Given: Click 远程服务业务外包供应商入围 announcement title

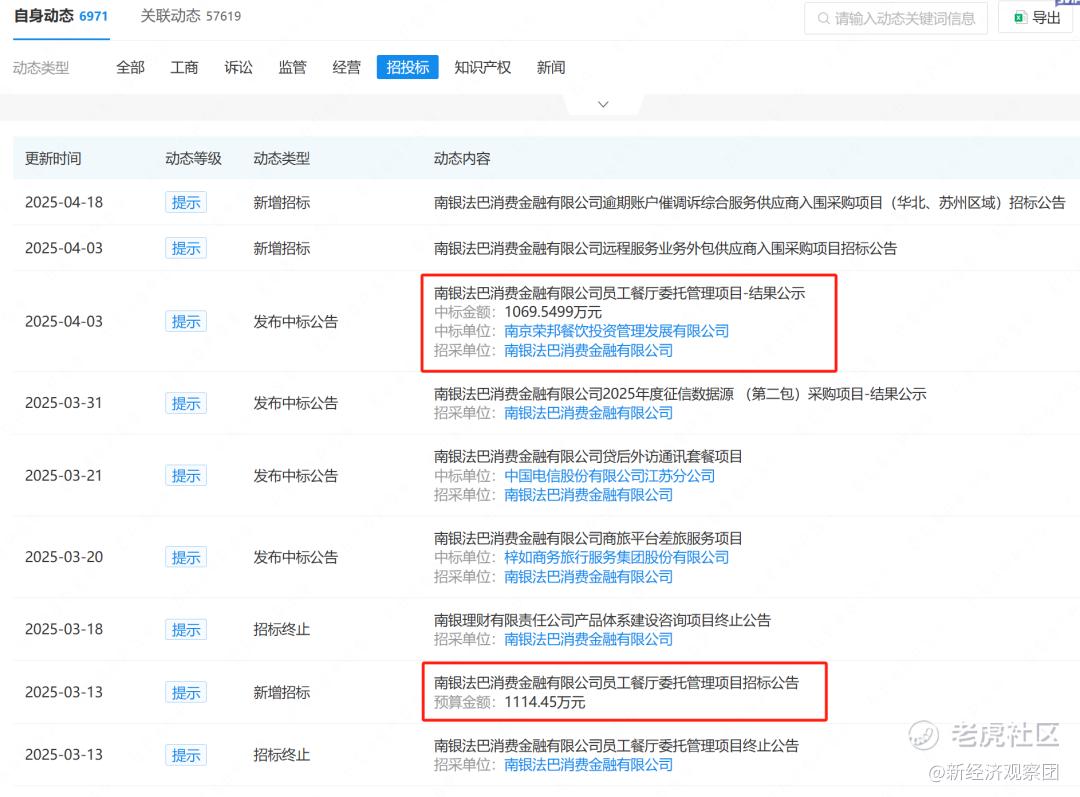Looking at the screenshot, I should coord(665,248).
